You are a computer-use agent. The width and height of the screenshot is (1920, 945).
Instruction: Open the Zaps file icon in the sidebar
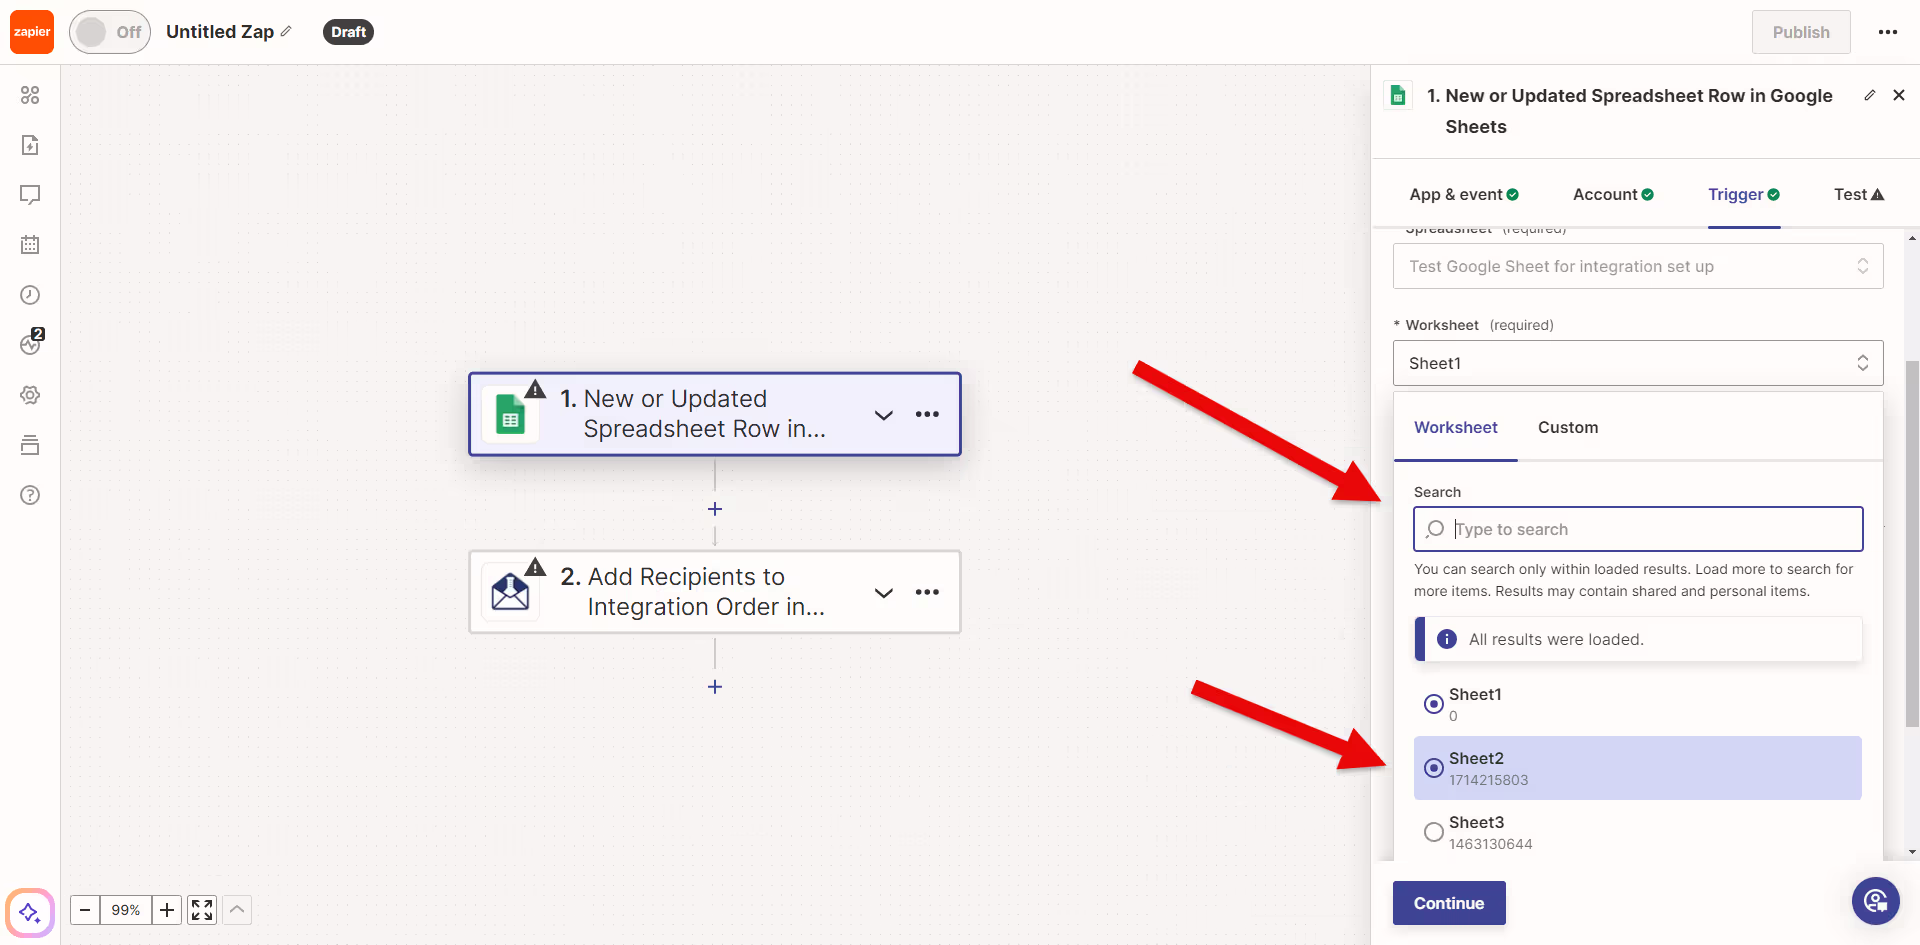(30, 145)
